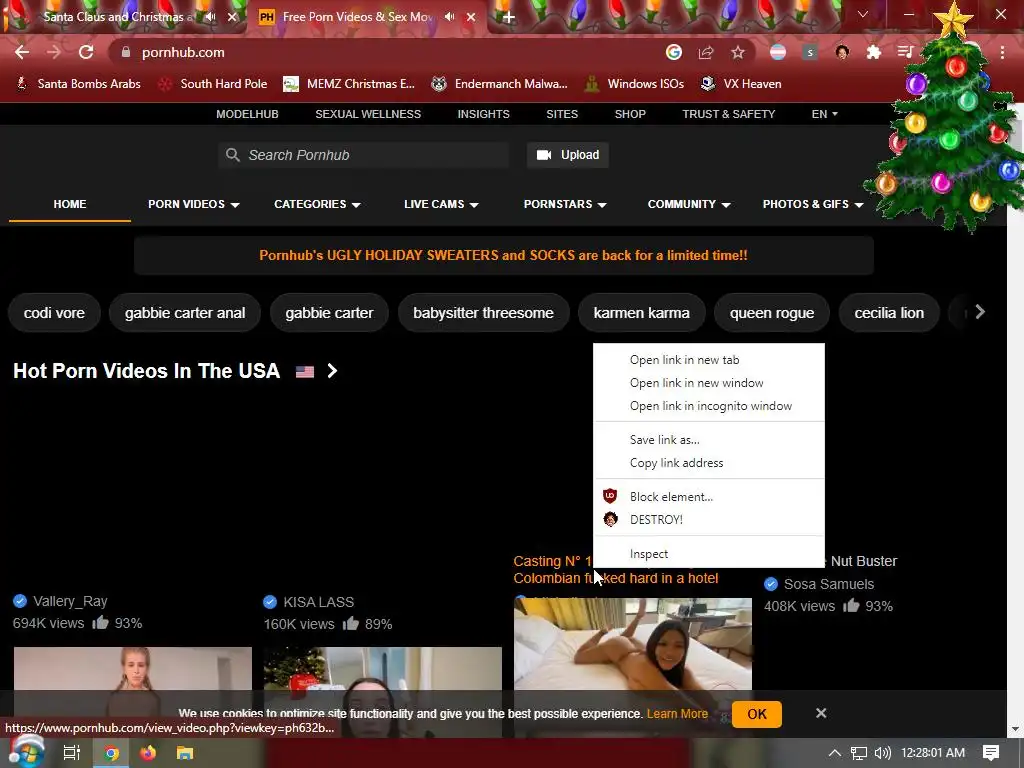1024x768 pixels.
Task: View site information via lock icon
Action: pos(126,52)
